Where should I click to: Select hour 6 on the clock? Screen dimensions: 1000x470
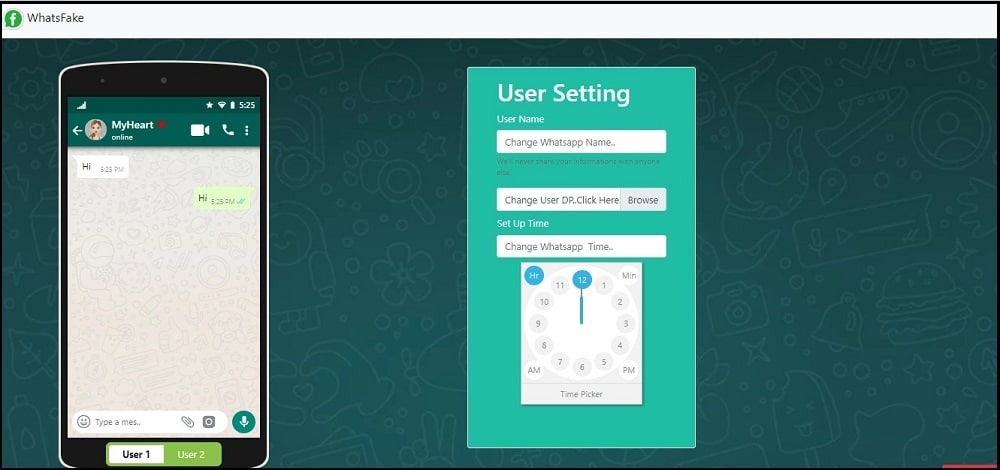(x=582, y=367)
